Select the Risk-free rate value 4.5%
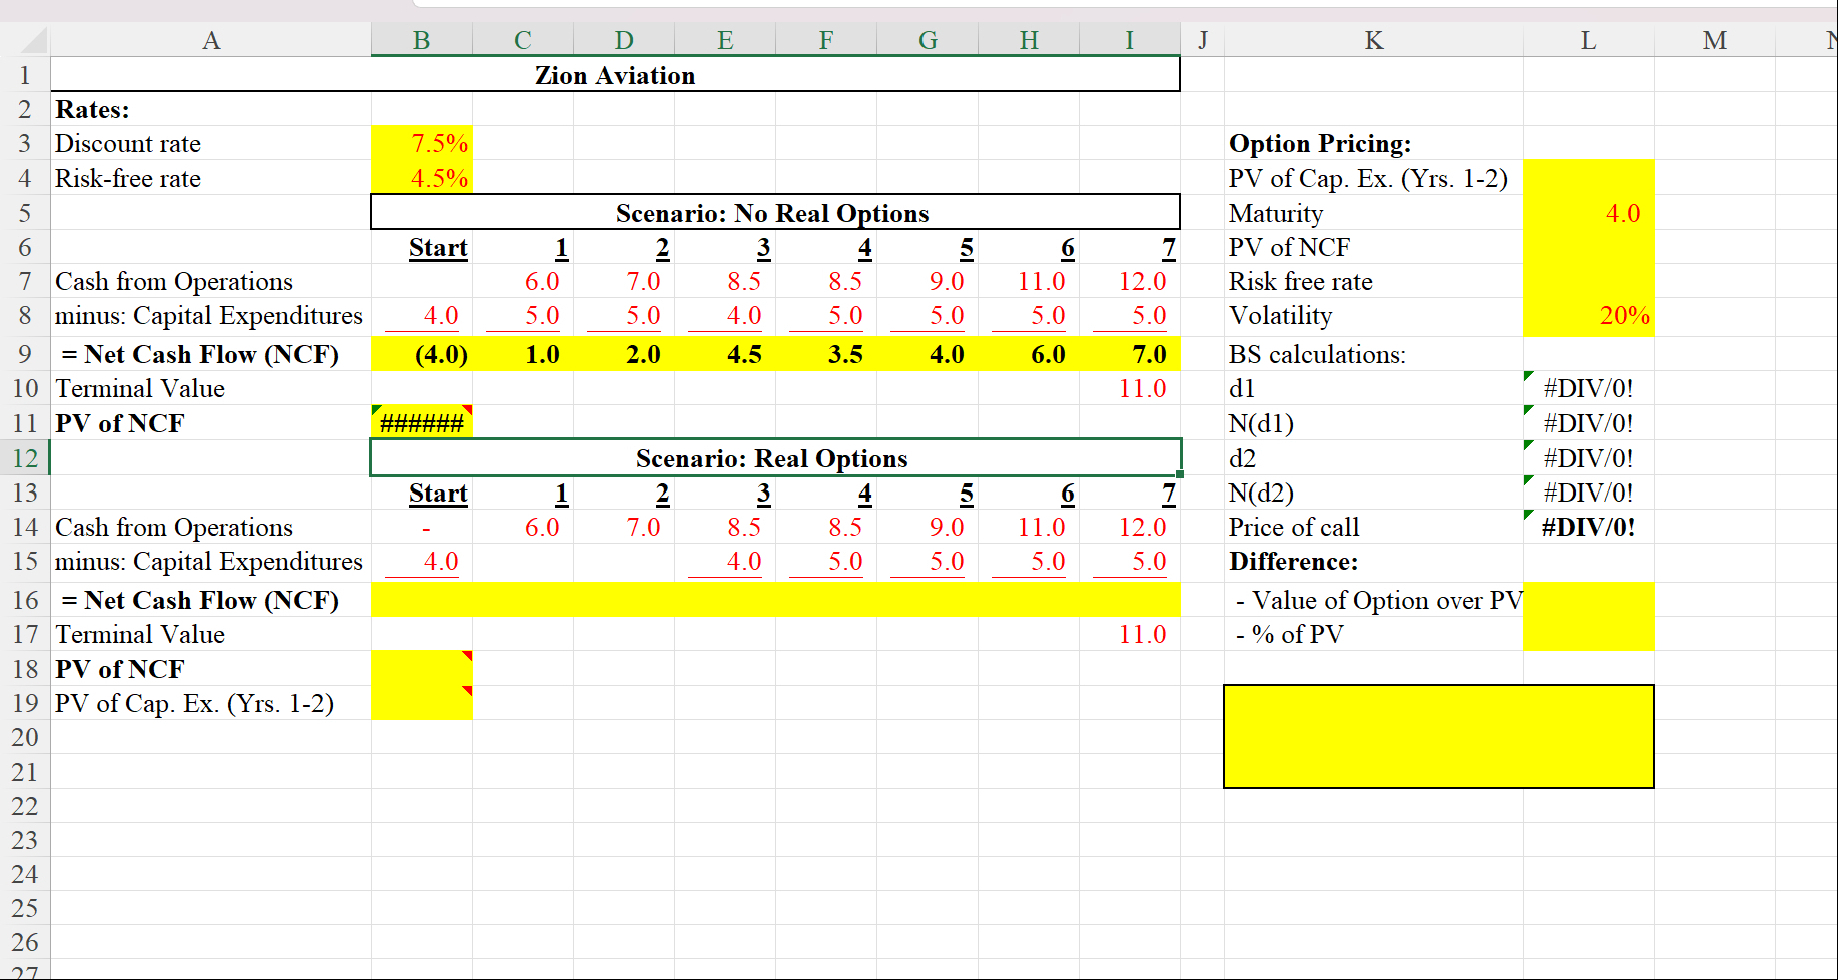 pyautogui.click(x=422, y=178)
